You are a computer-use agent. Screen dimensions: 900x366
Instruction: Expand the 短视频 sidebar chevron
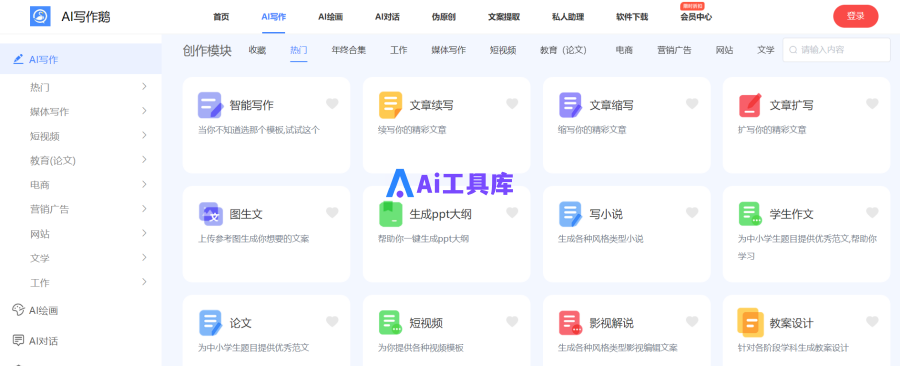click(144, 135)
